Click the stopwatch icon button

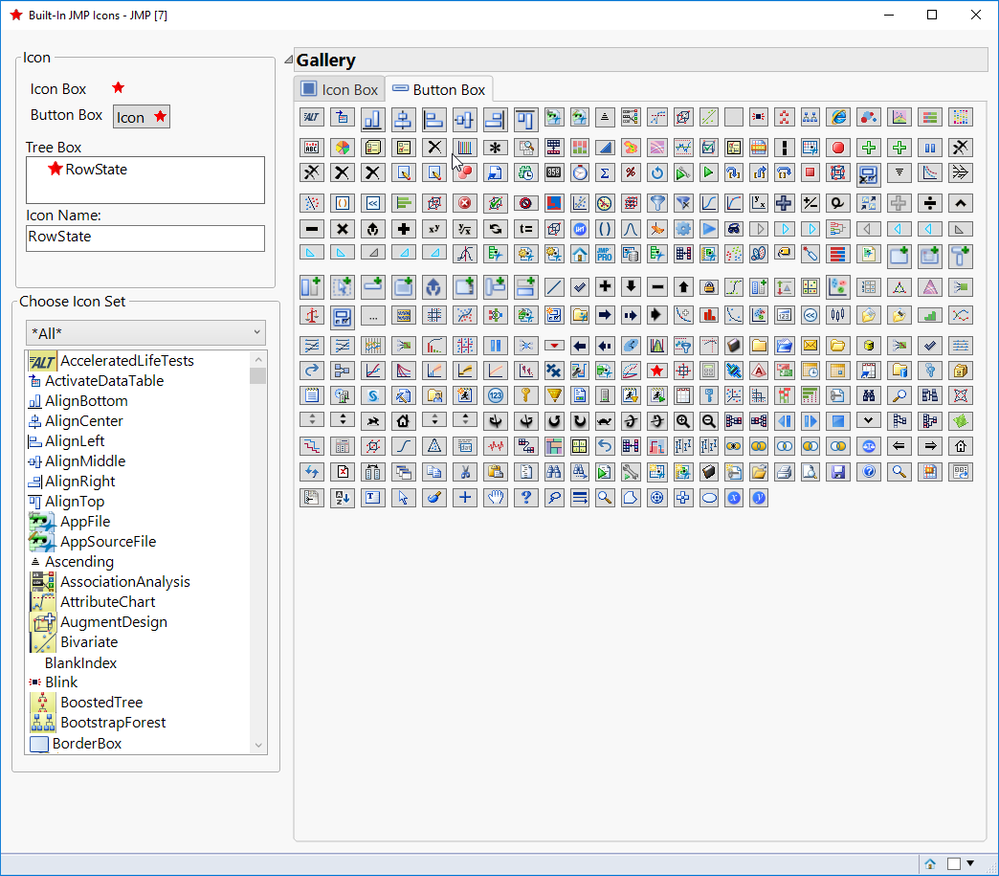[579, 173]
